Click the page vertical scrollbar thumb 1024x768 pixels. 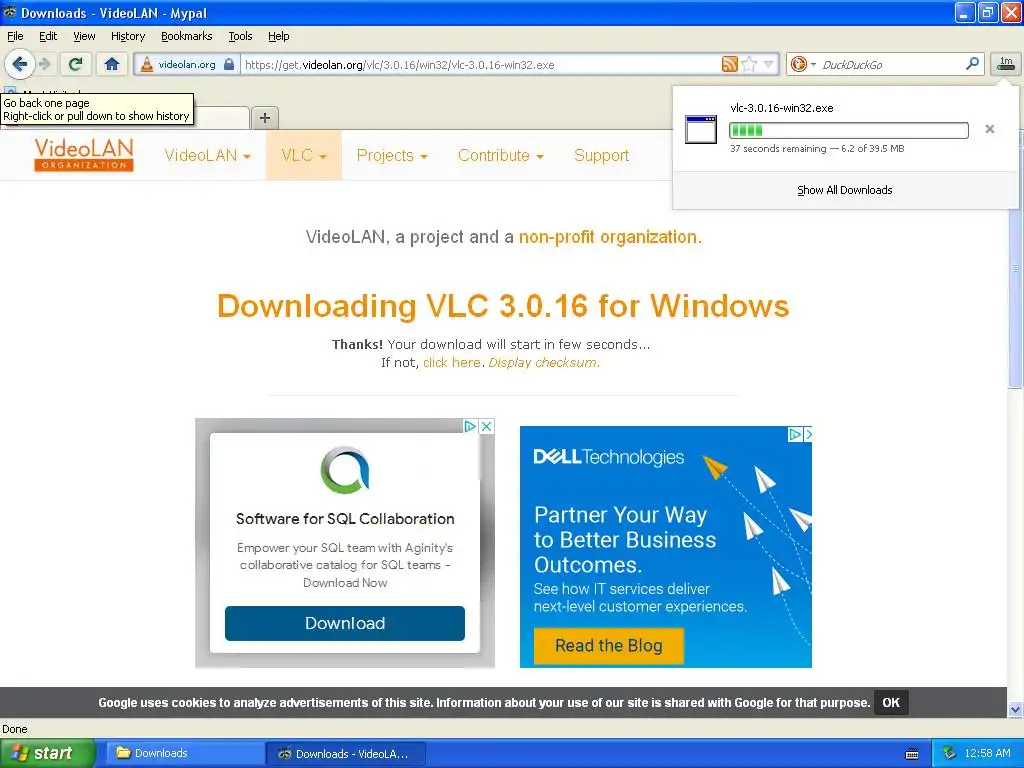point(1015,268)
